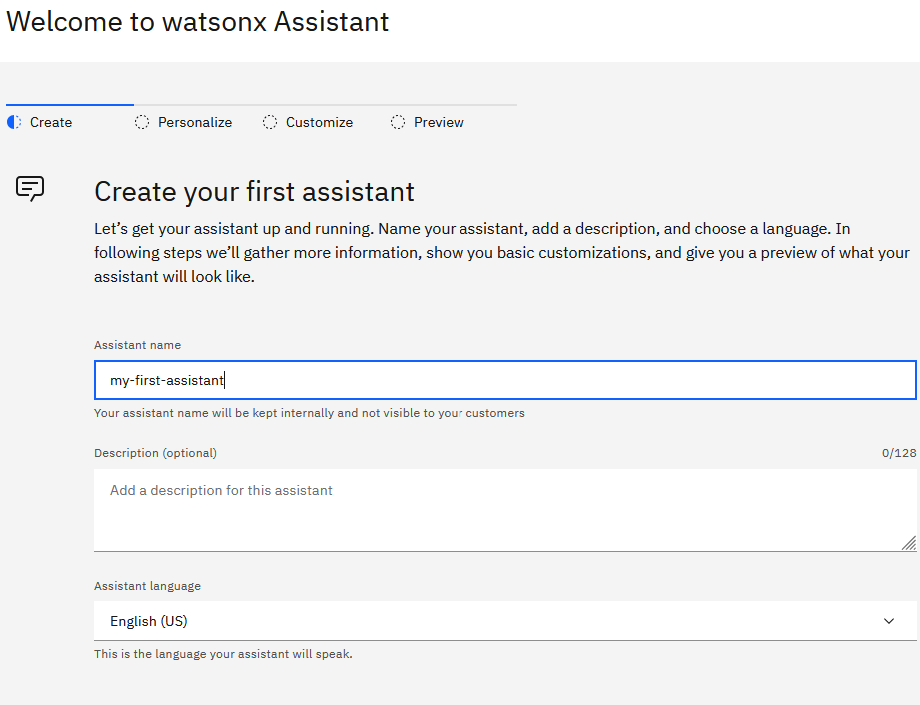Switch to the Preview step label
The width and height of the screenshot is (920, 705).
click(439, 122)
